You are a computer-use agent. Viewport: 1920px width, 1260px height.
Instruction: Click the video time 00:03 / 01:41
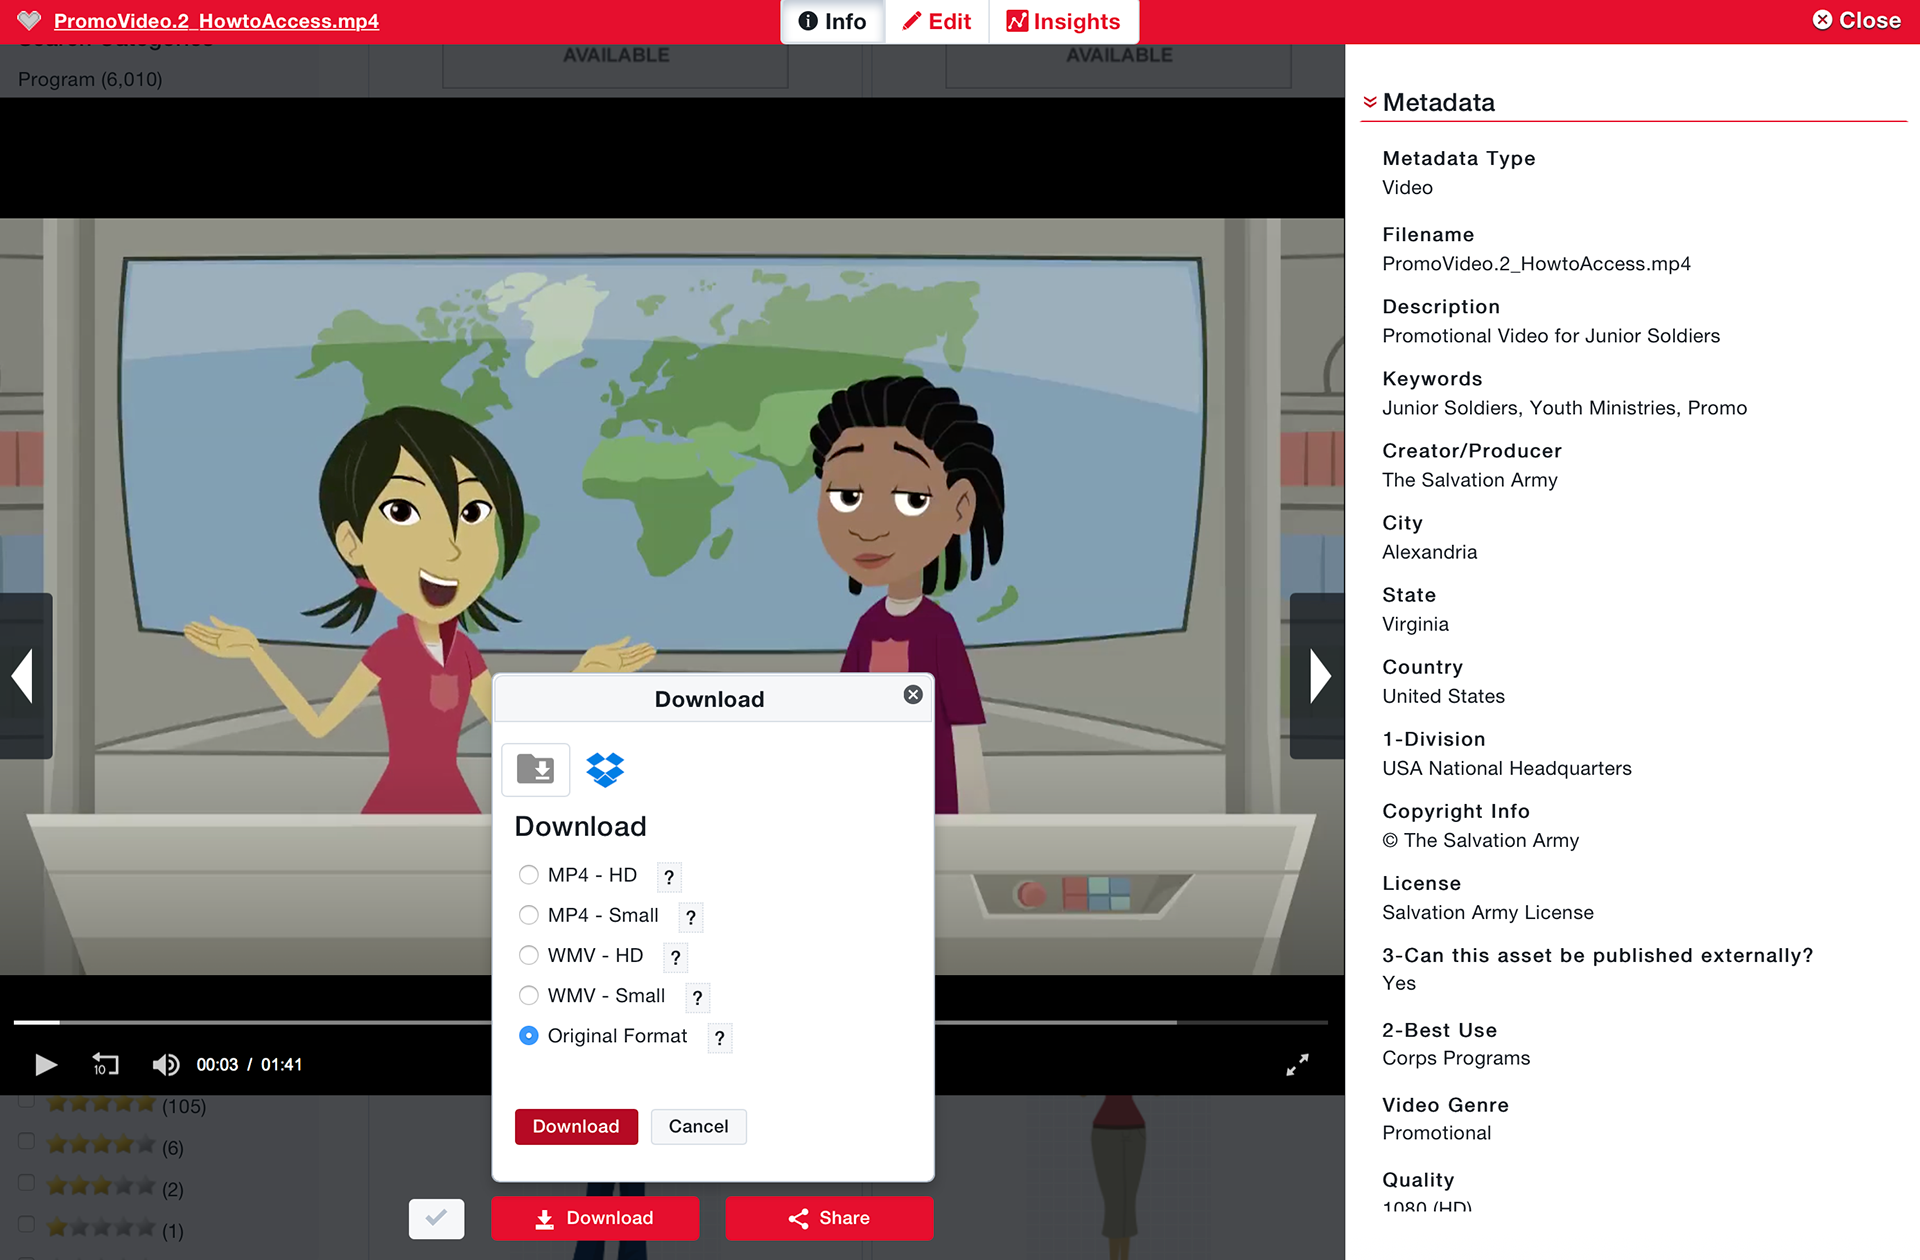click(249, 1065)
